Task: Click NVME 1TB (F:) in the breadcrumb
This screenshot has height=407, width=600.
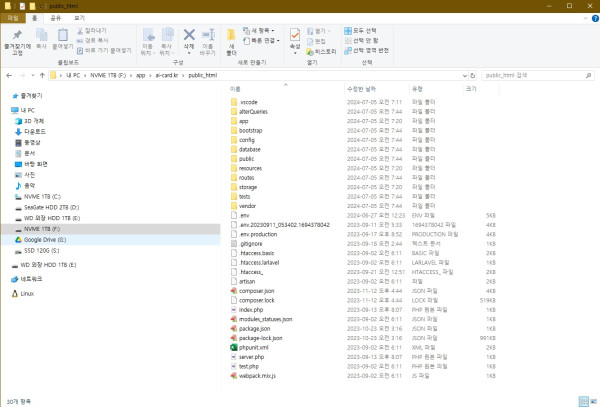Action: [x=108, y=75]
